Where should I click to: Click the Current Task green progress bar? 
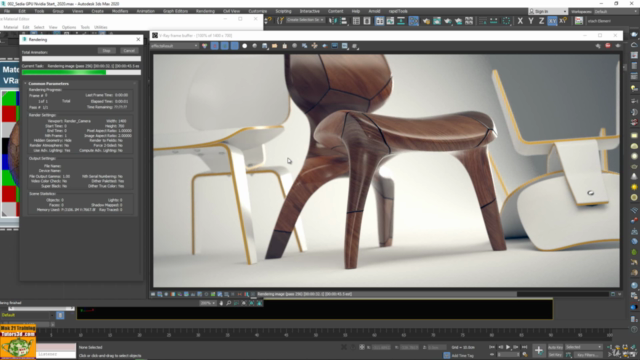tap(81, 72)
